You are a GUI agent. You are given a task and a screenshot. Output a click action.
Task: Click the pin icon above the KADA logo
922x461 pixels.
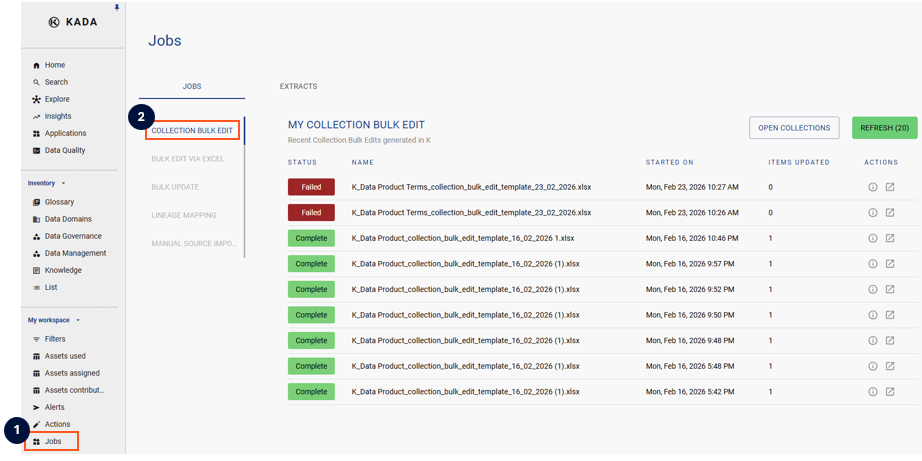(x=117, y=7)
